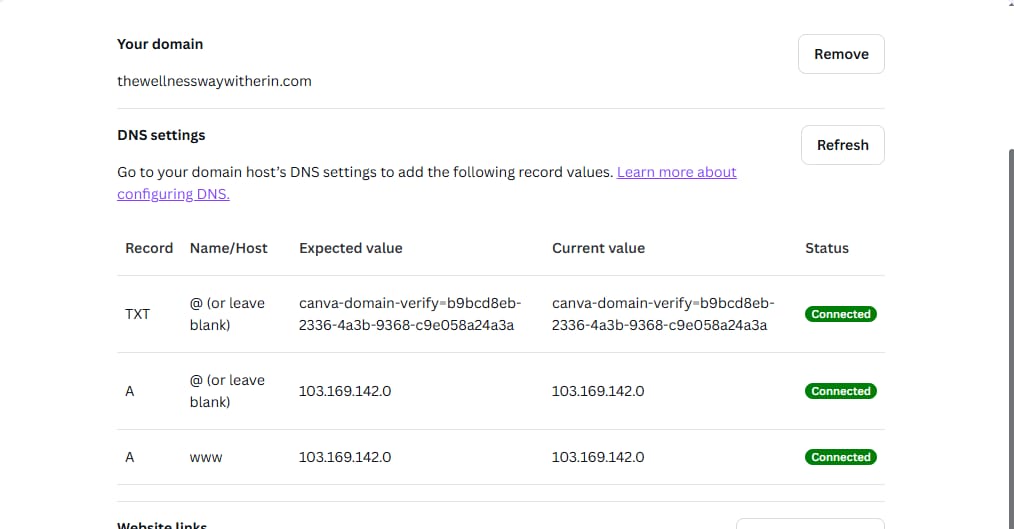Viewport: 1014px width, 529px height.
Task: Click the Remove domain button
Action: tap(841, 54)
